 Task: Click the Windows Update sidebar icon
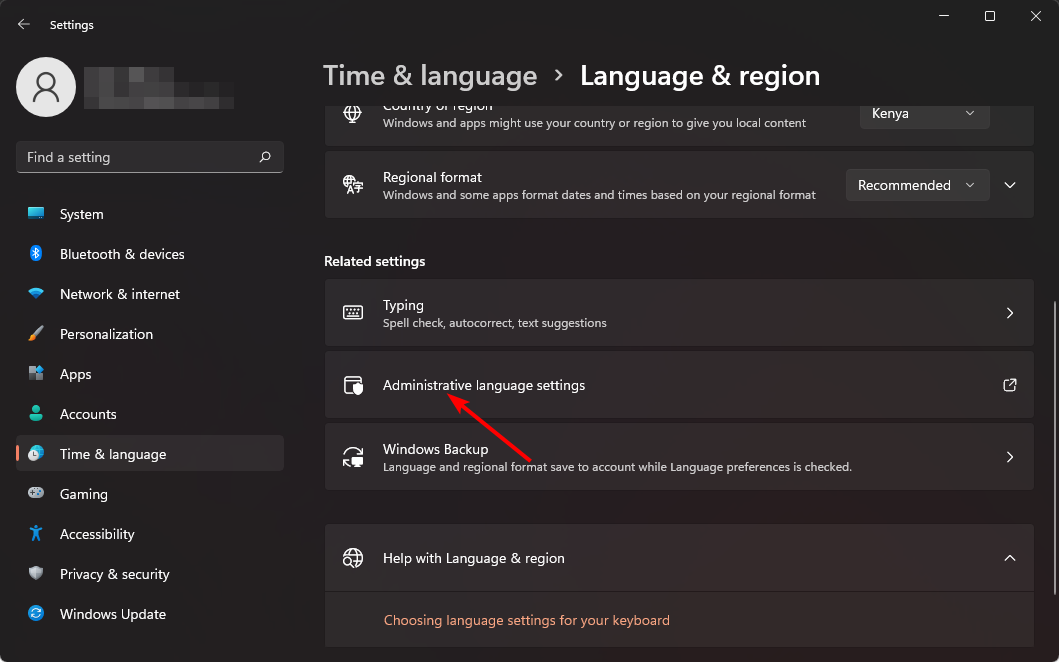[36, 614]
